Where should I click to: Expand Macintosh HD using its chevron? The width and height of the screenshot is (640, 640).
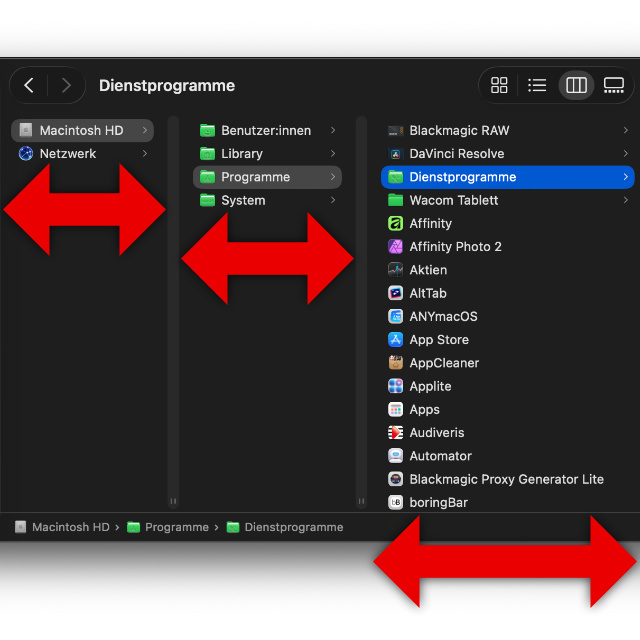pos(145,130)
